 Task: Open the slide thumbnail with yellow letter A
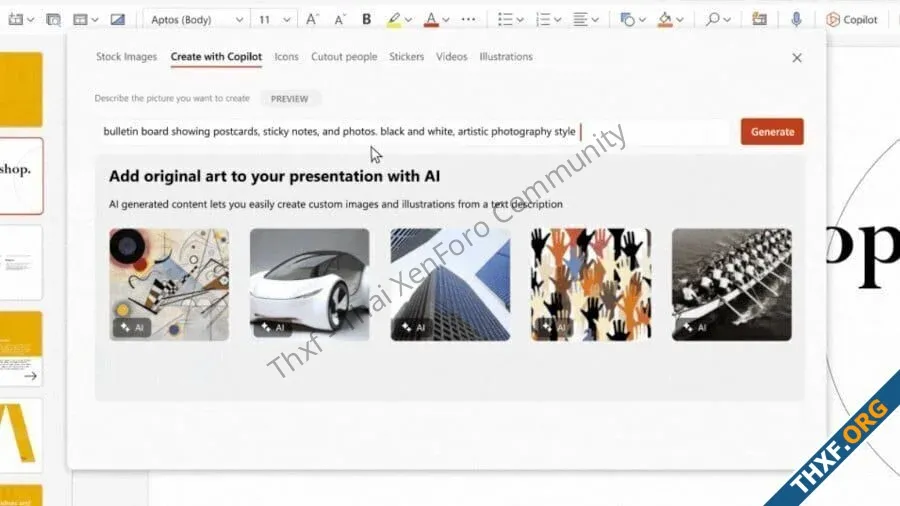(x=21, y=435)
